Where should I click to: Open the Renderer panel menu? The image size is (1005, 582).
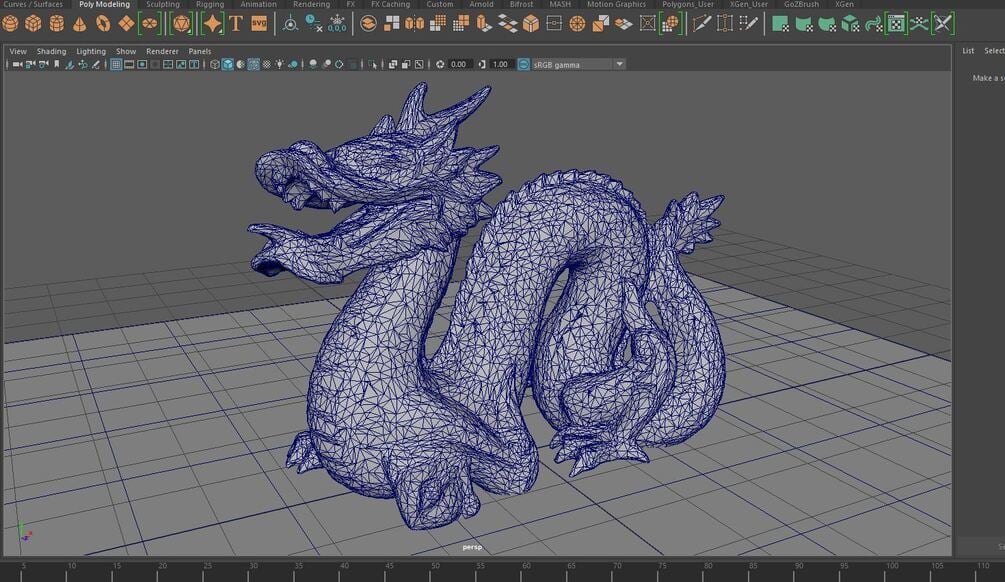(162, 51)
